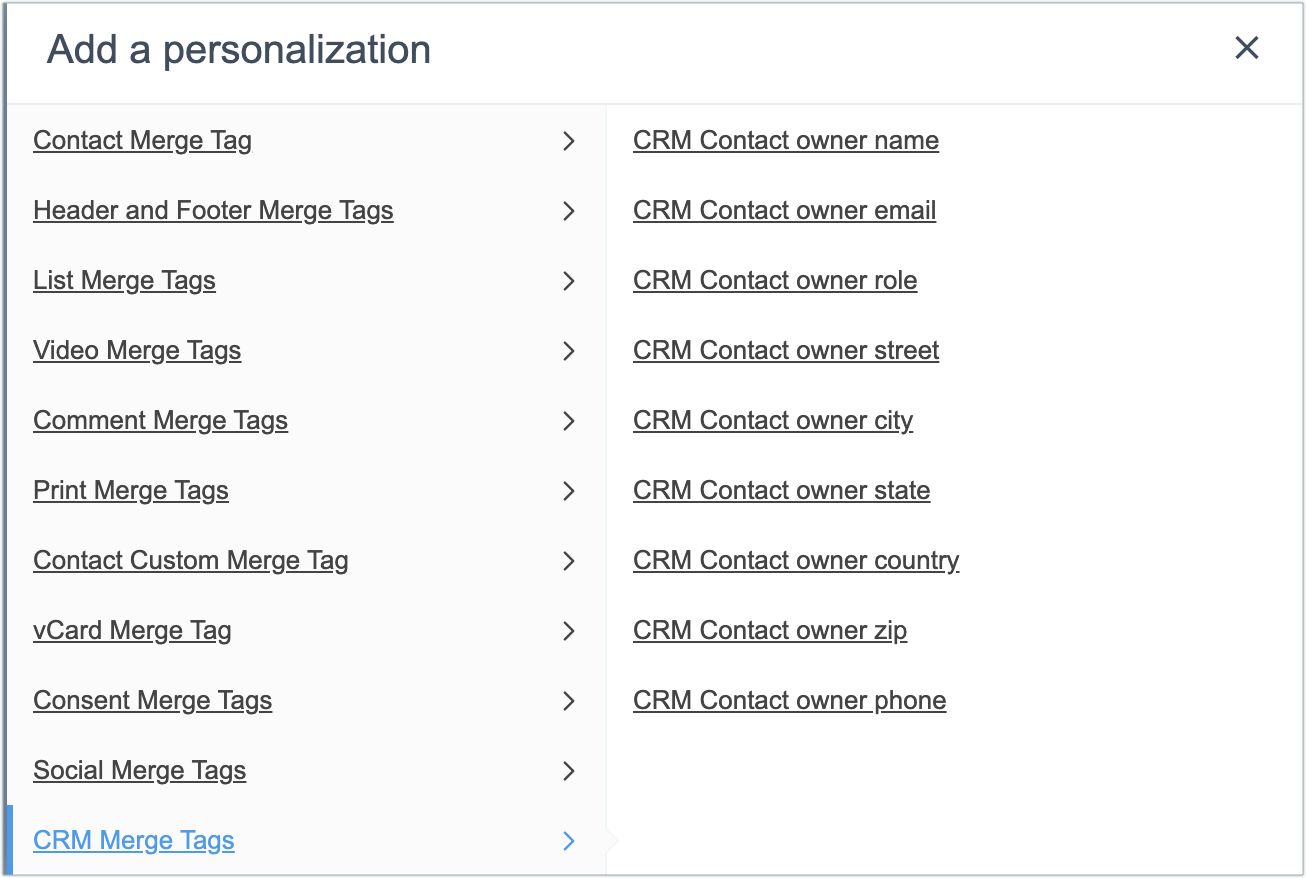Expand chevron beside List Merge Tags

569,281
